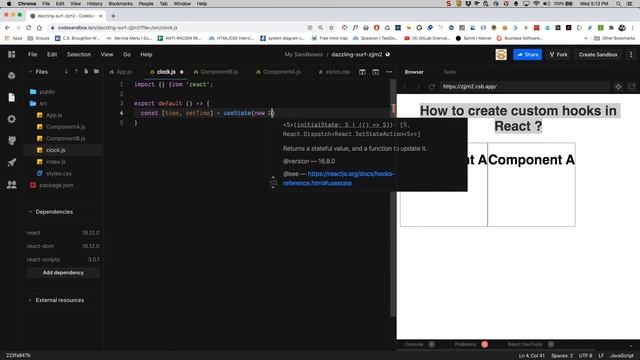The image size is (640, 360).
Task: Open the GitHub sidebar icon
Action: (11, 140)
